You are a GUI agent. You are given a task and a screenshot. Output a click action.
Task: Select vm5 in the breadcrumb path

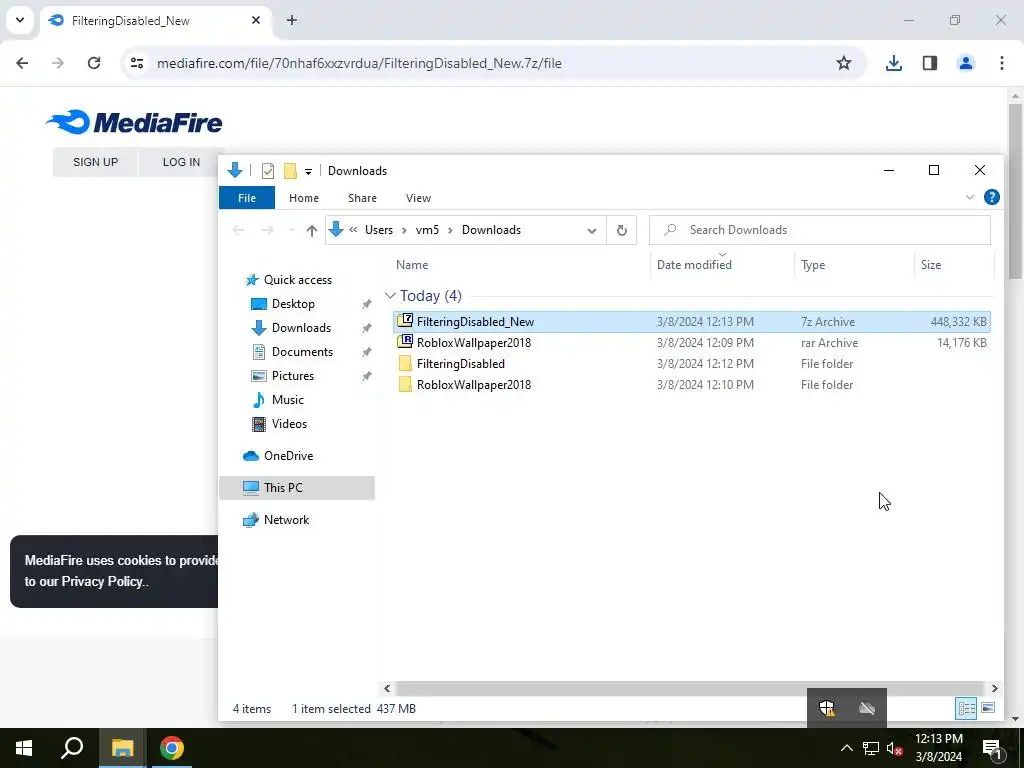tap(427, 230)
